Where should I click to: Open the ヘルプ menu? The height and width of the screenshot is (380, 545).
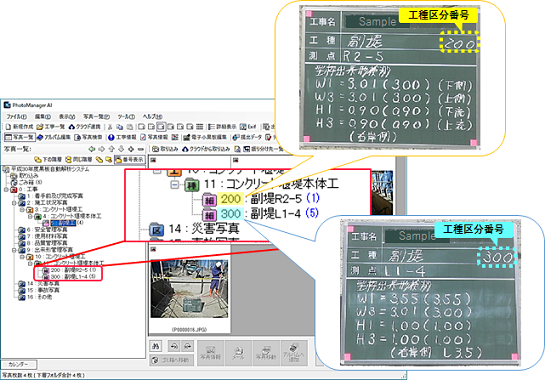152,116
